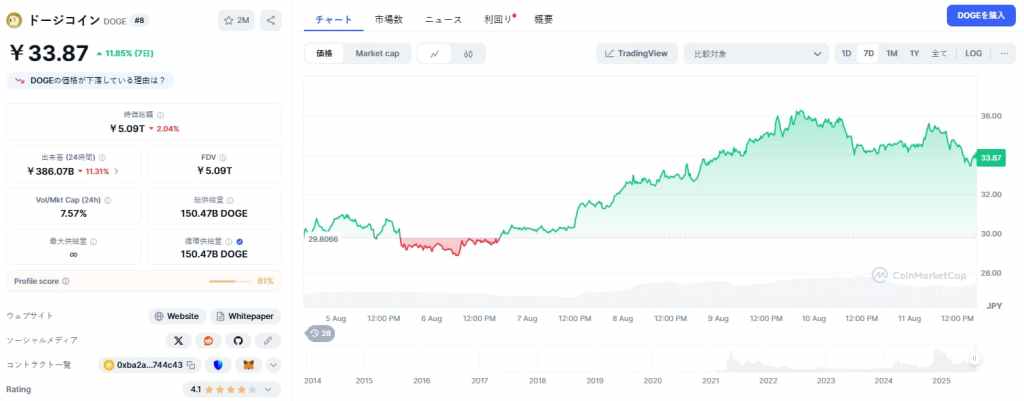Open info icon next to Vol/Mkt Cap (24h)
This screenshot has width=1024, height=401.
[x=108, y=200]
